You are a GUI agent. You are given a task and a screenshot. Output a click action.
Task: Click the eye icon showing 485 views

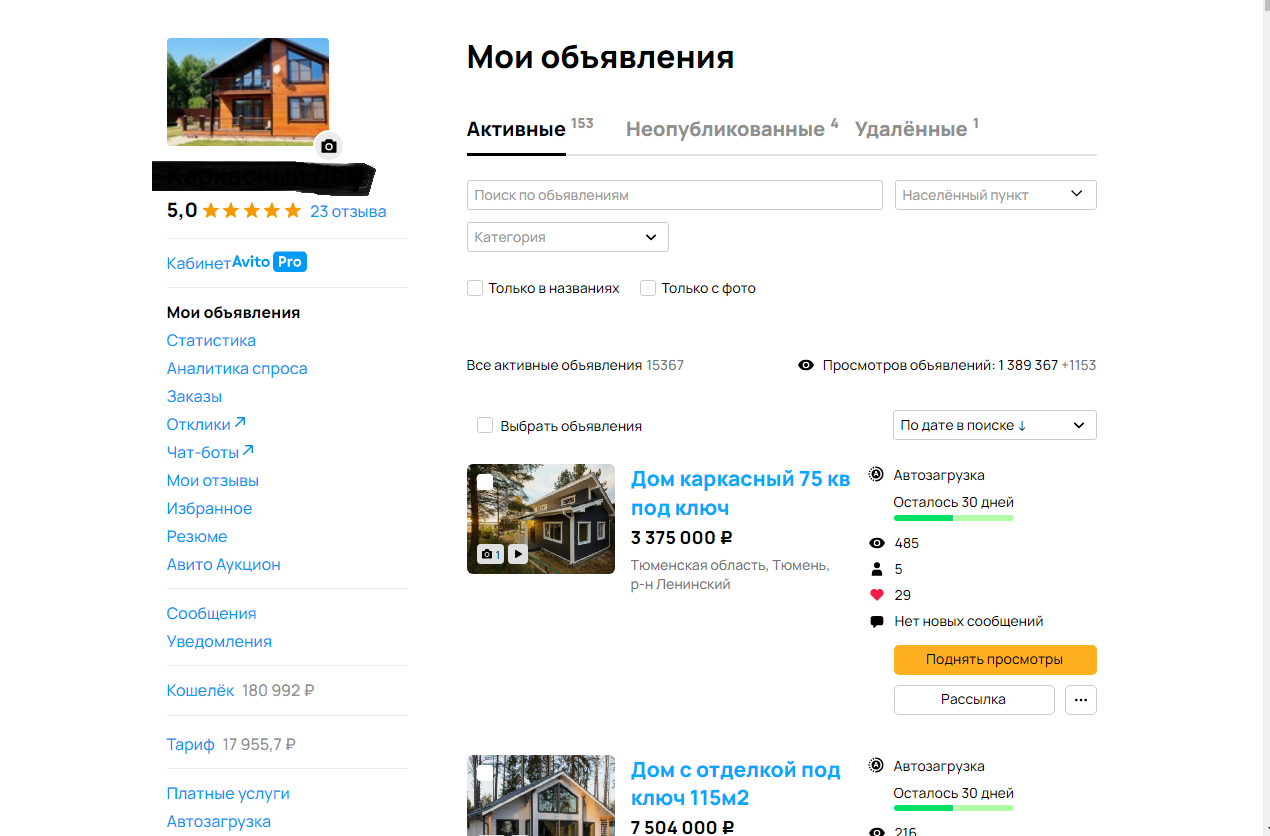pos(878,543)
